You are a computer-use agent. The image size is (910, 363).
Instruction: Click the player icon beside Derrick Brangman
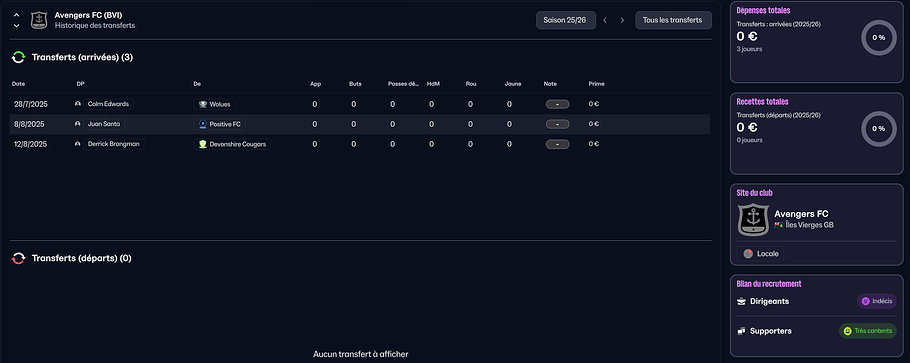coord(78,144)
